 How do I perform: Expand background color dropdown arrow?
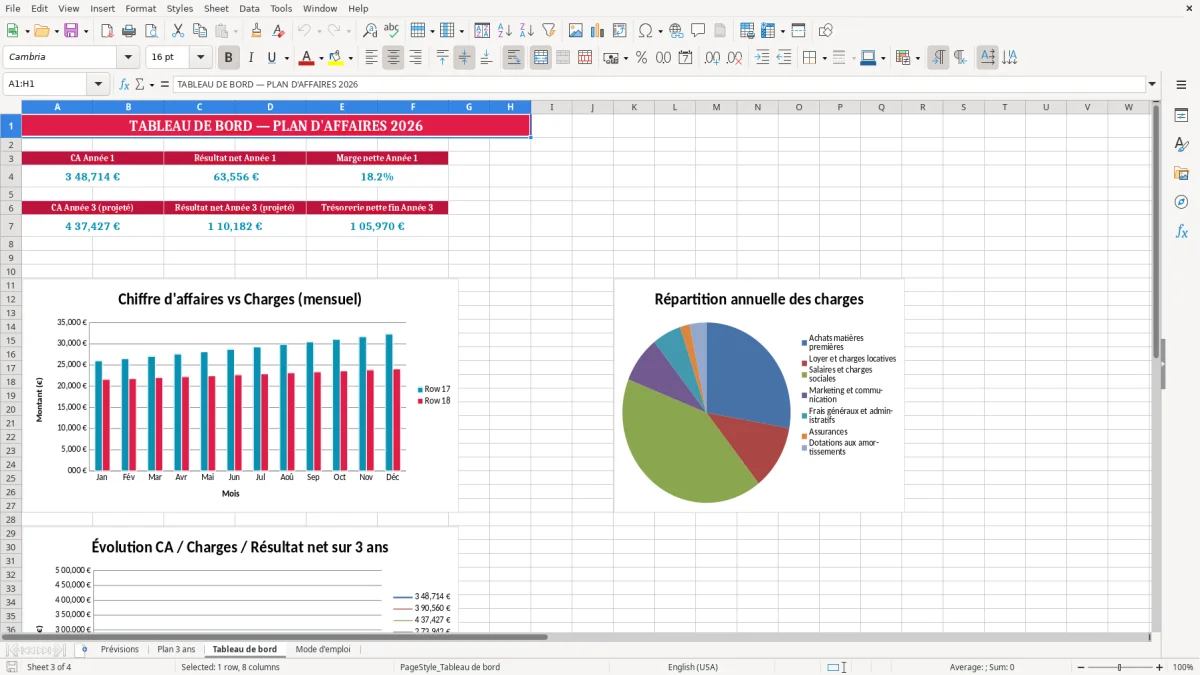tap(350, 58)
